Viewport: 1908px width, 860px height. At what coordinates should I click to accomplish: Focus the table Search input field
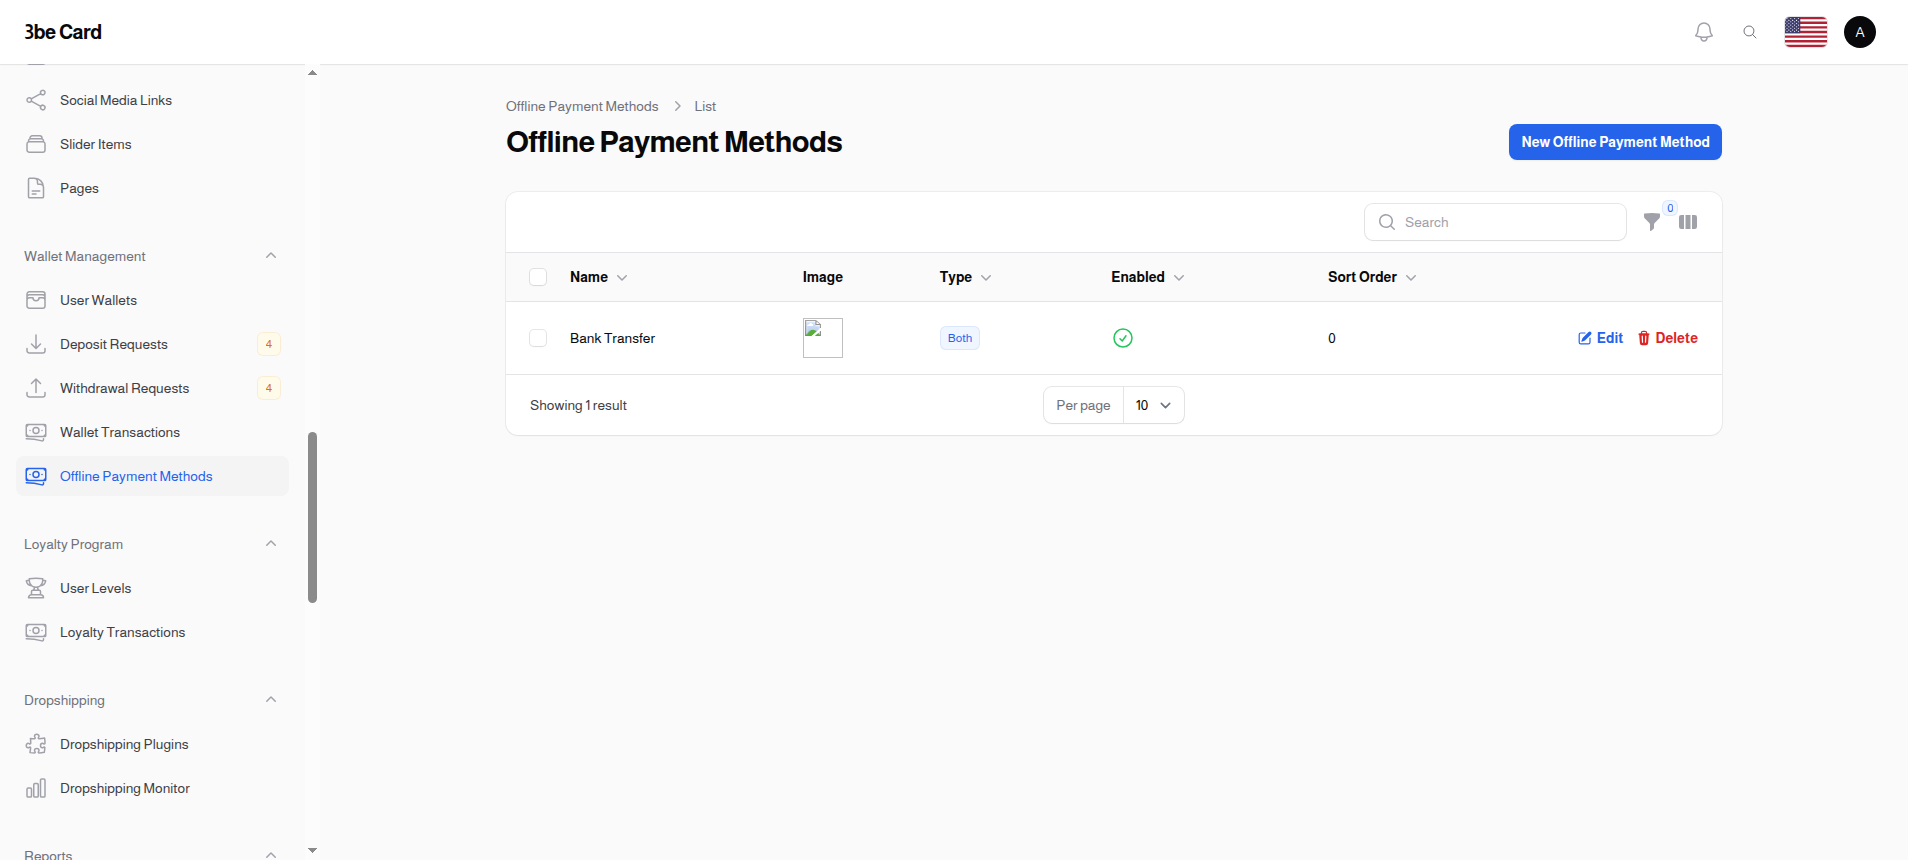pos(1495,222)
